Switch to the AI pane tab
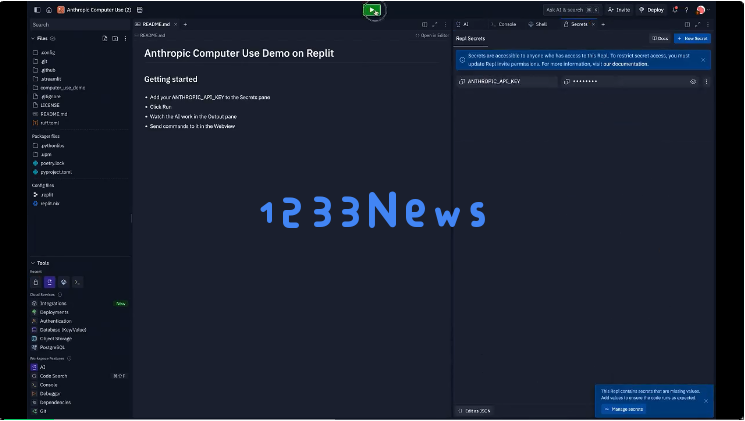Image resolution: width=745 pixels, height=421 pixels. coord(463,24)
